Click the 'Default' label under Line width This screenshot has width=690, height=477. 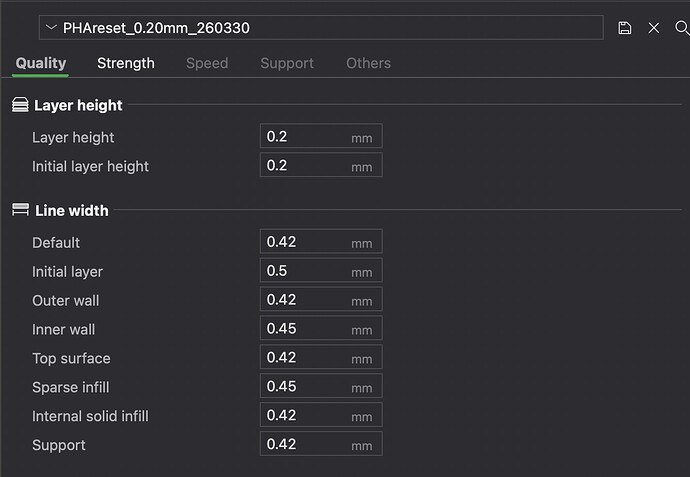click(x=56, y=243)
